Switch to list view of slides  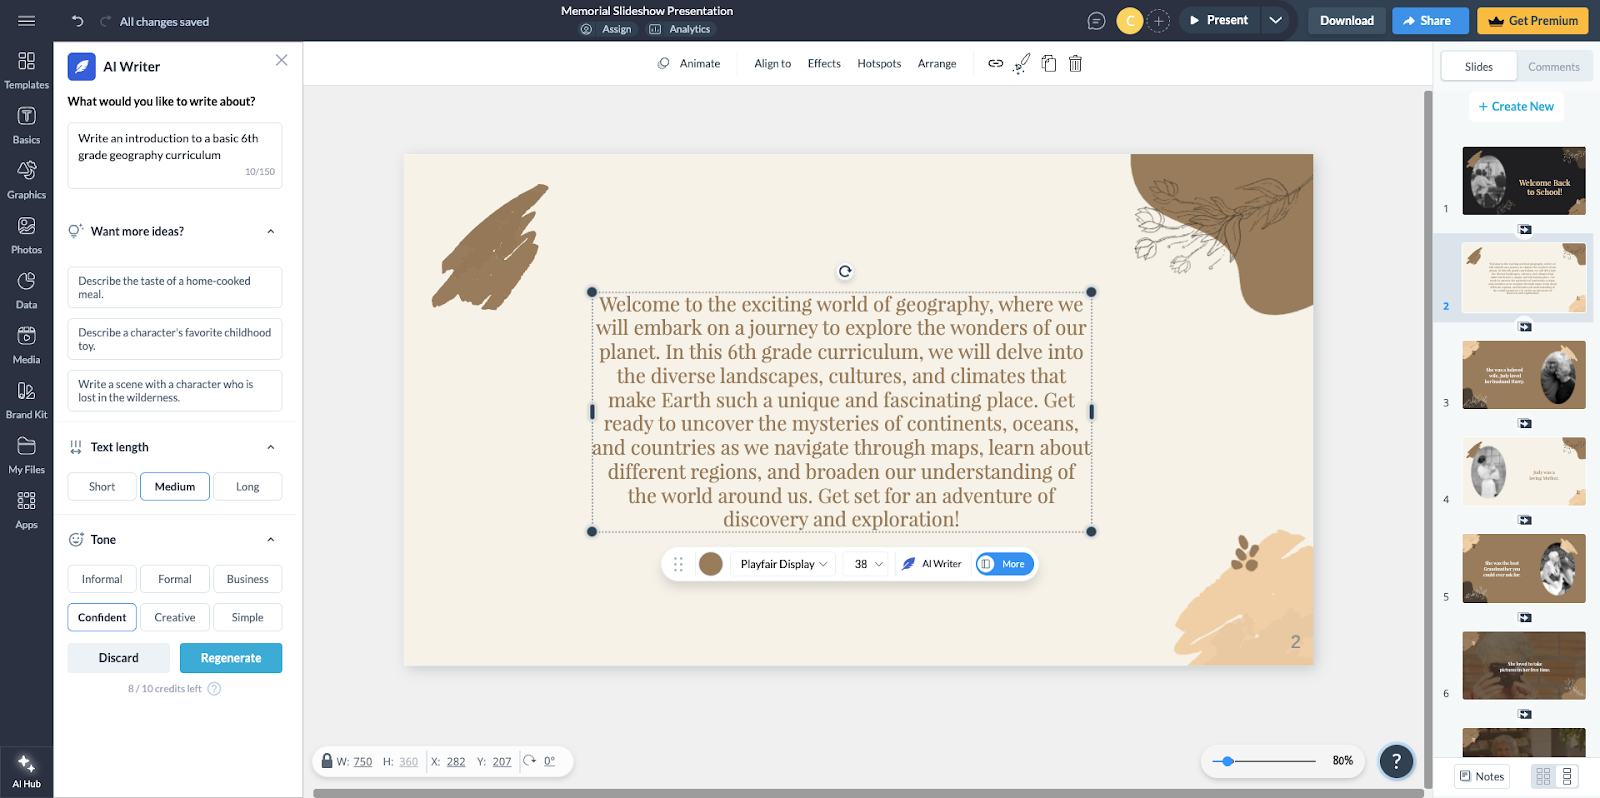click(x=1567, y=776)
